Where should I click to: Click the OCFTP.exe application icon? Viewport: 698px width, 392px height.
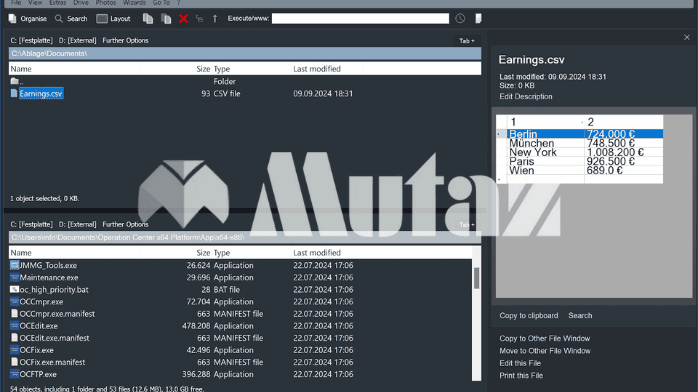(x=14, y=374)
